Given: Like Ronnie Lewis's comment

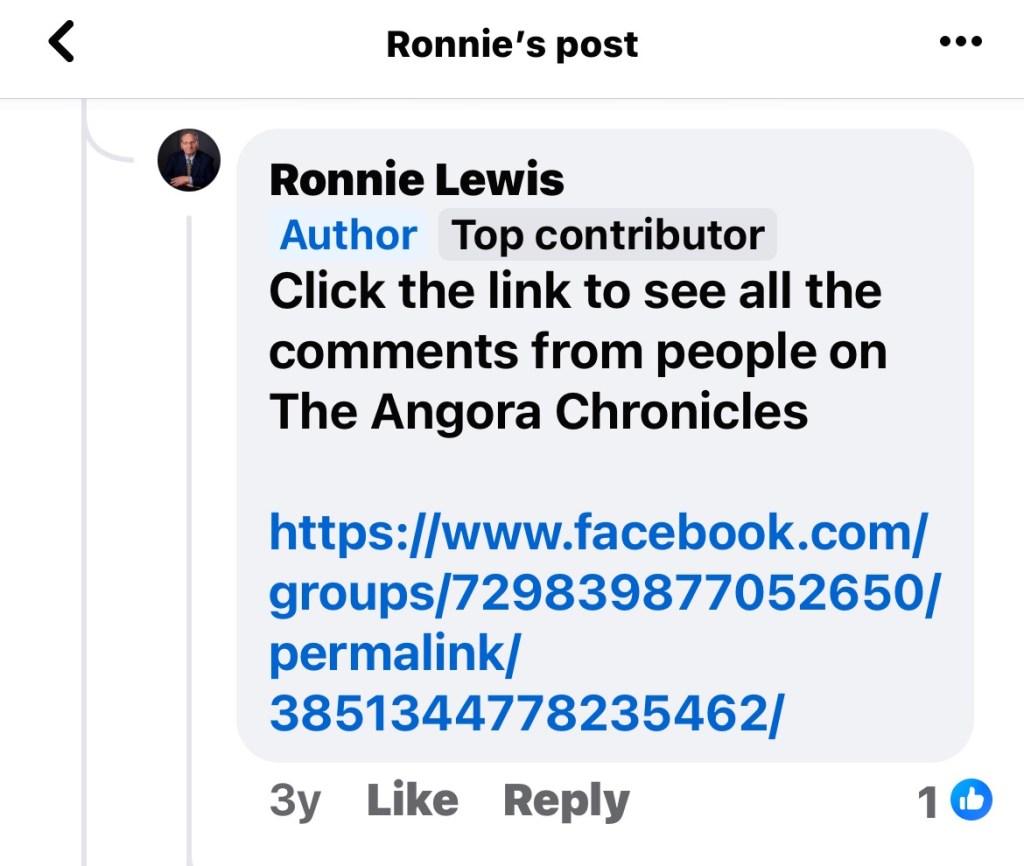Looking at the screenshot, I should (x=412, y=800).
